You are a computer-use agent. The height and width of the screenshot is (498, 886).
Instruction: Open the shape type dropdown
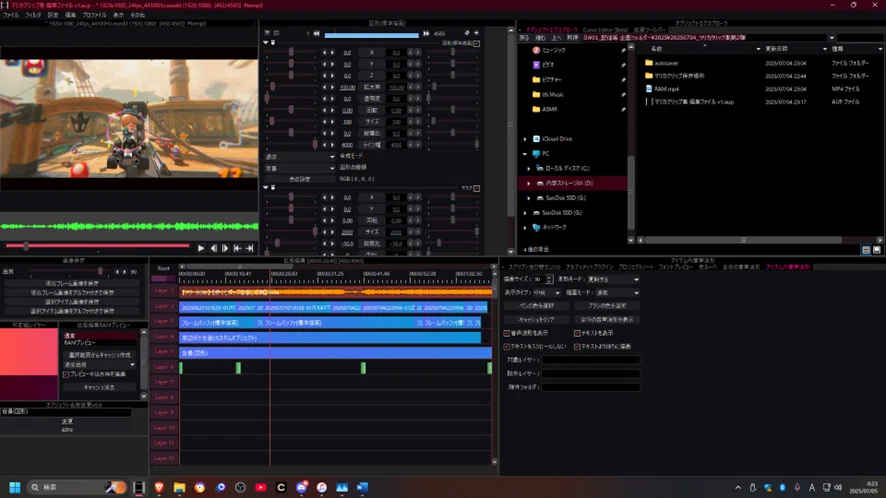(x=300, y=168)
